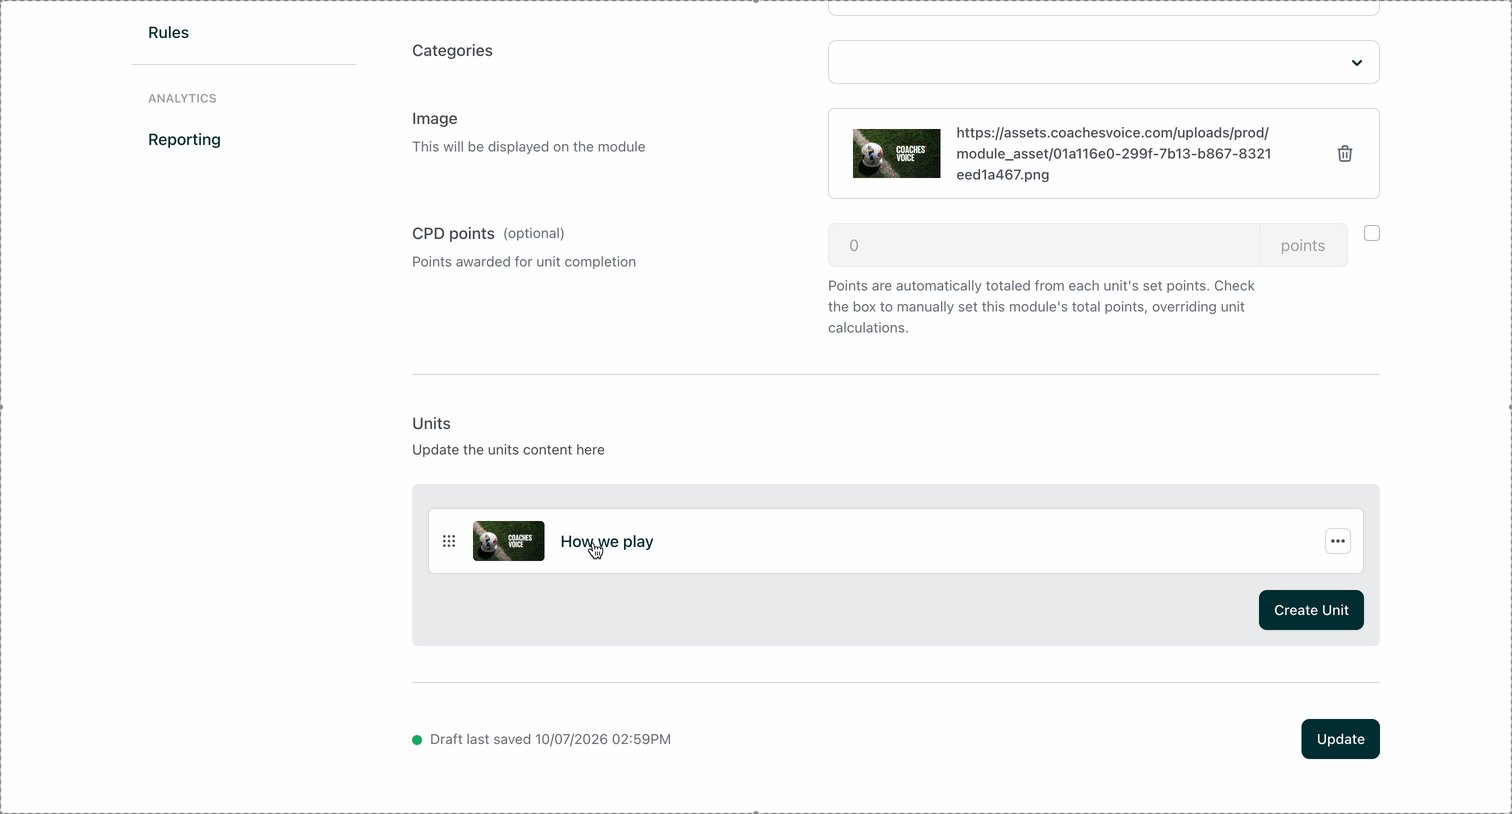Delete the uploaded module image with trash icon
Viewport: 1512px width, 814px height.
coord(1345,153)
